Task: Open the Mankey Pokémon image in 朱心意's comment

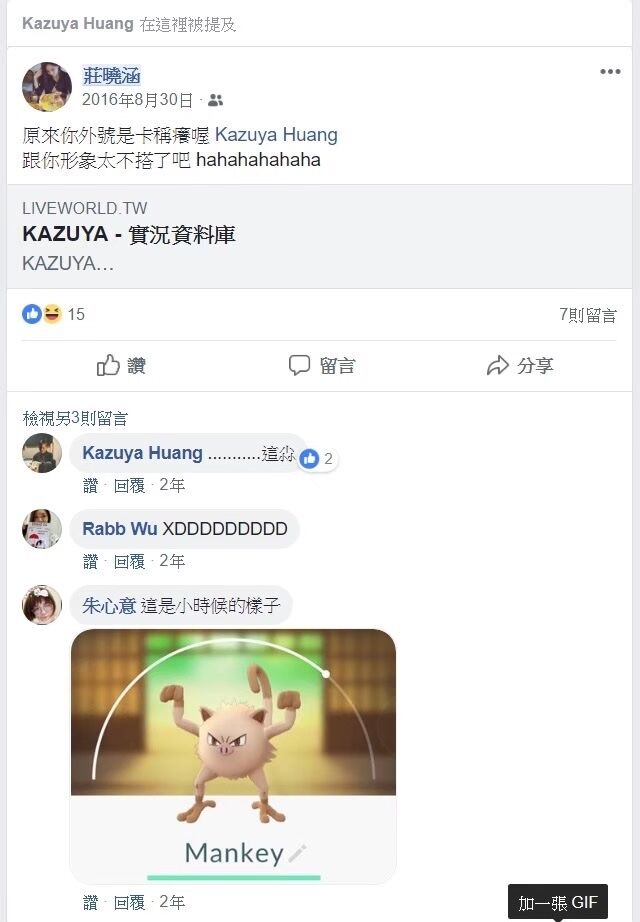Action: coord(234,756)
